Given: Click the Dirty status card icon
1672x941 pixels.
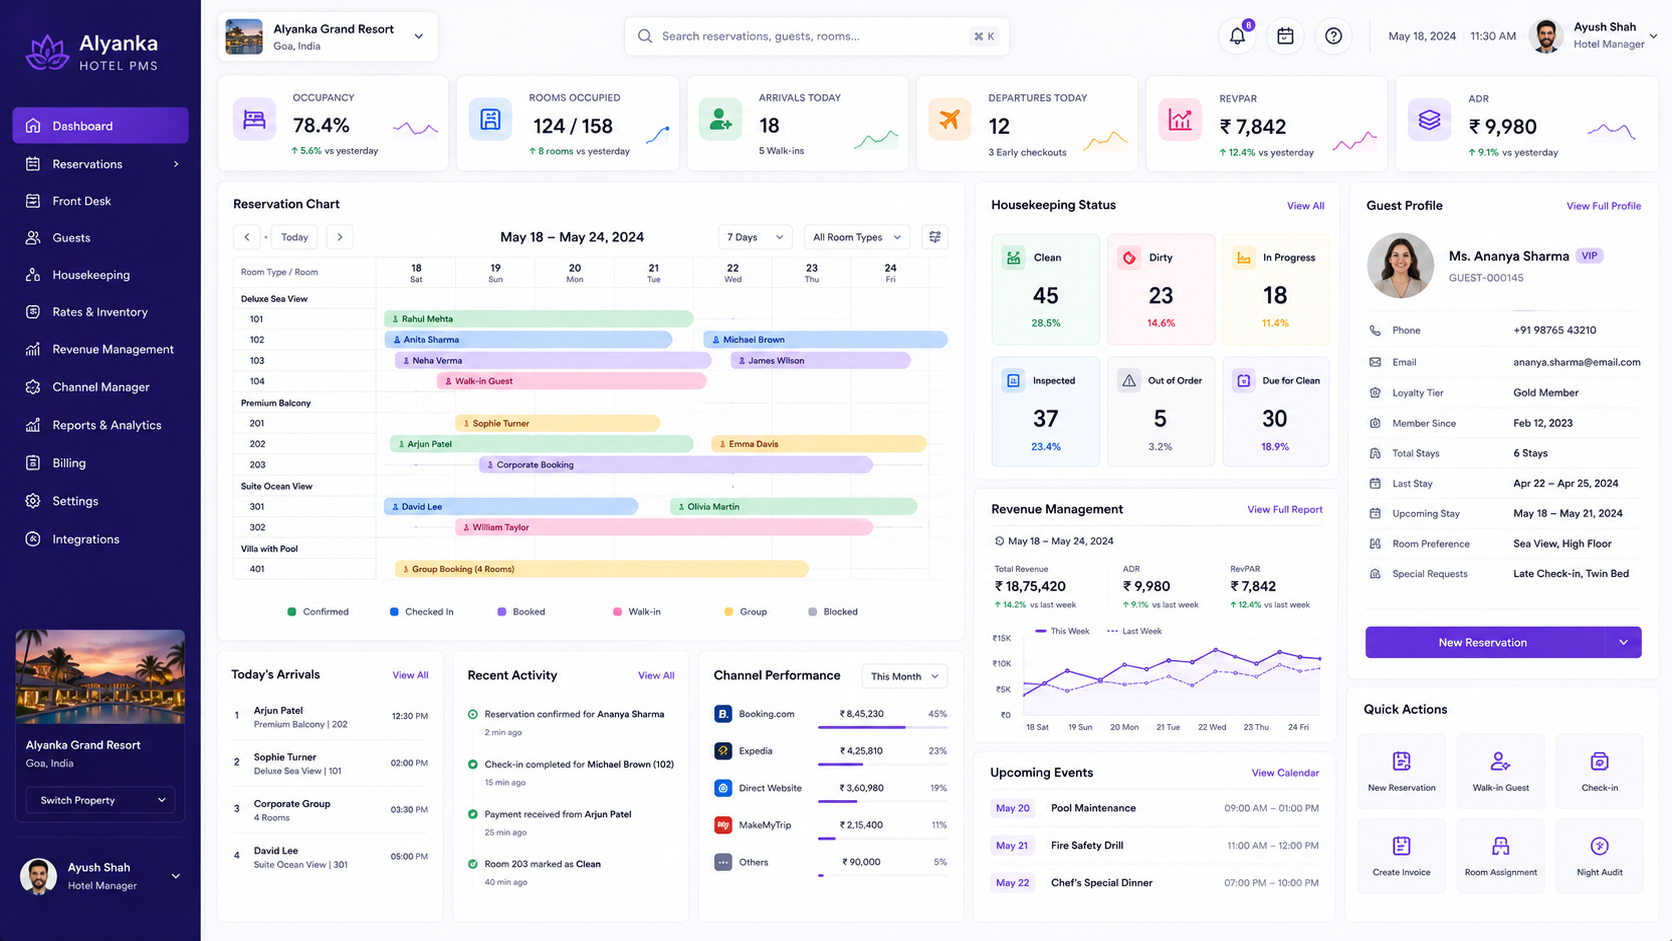Looking at the screenshot, I should point(1129,258).
